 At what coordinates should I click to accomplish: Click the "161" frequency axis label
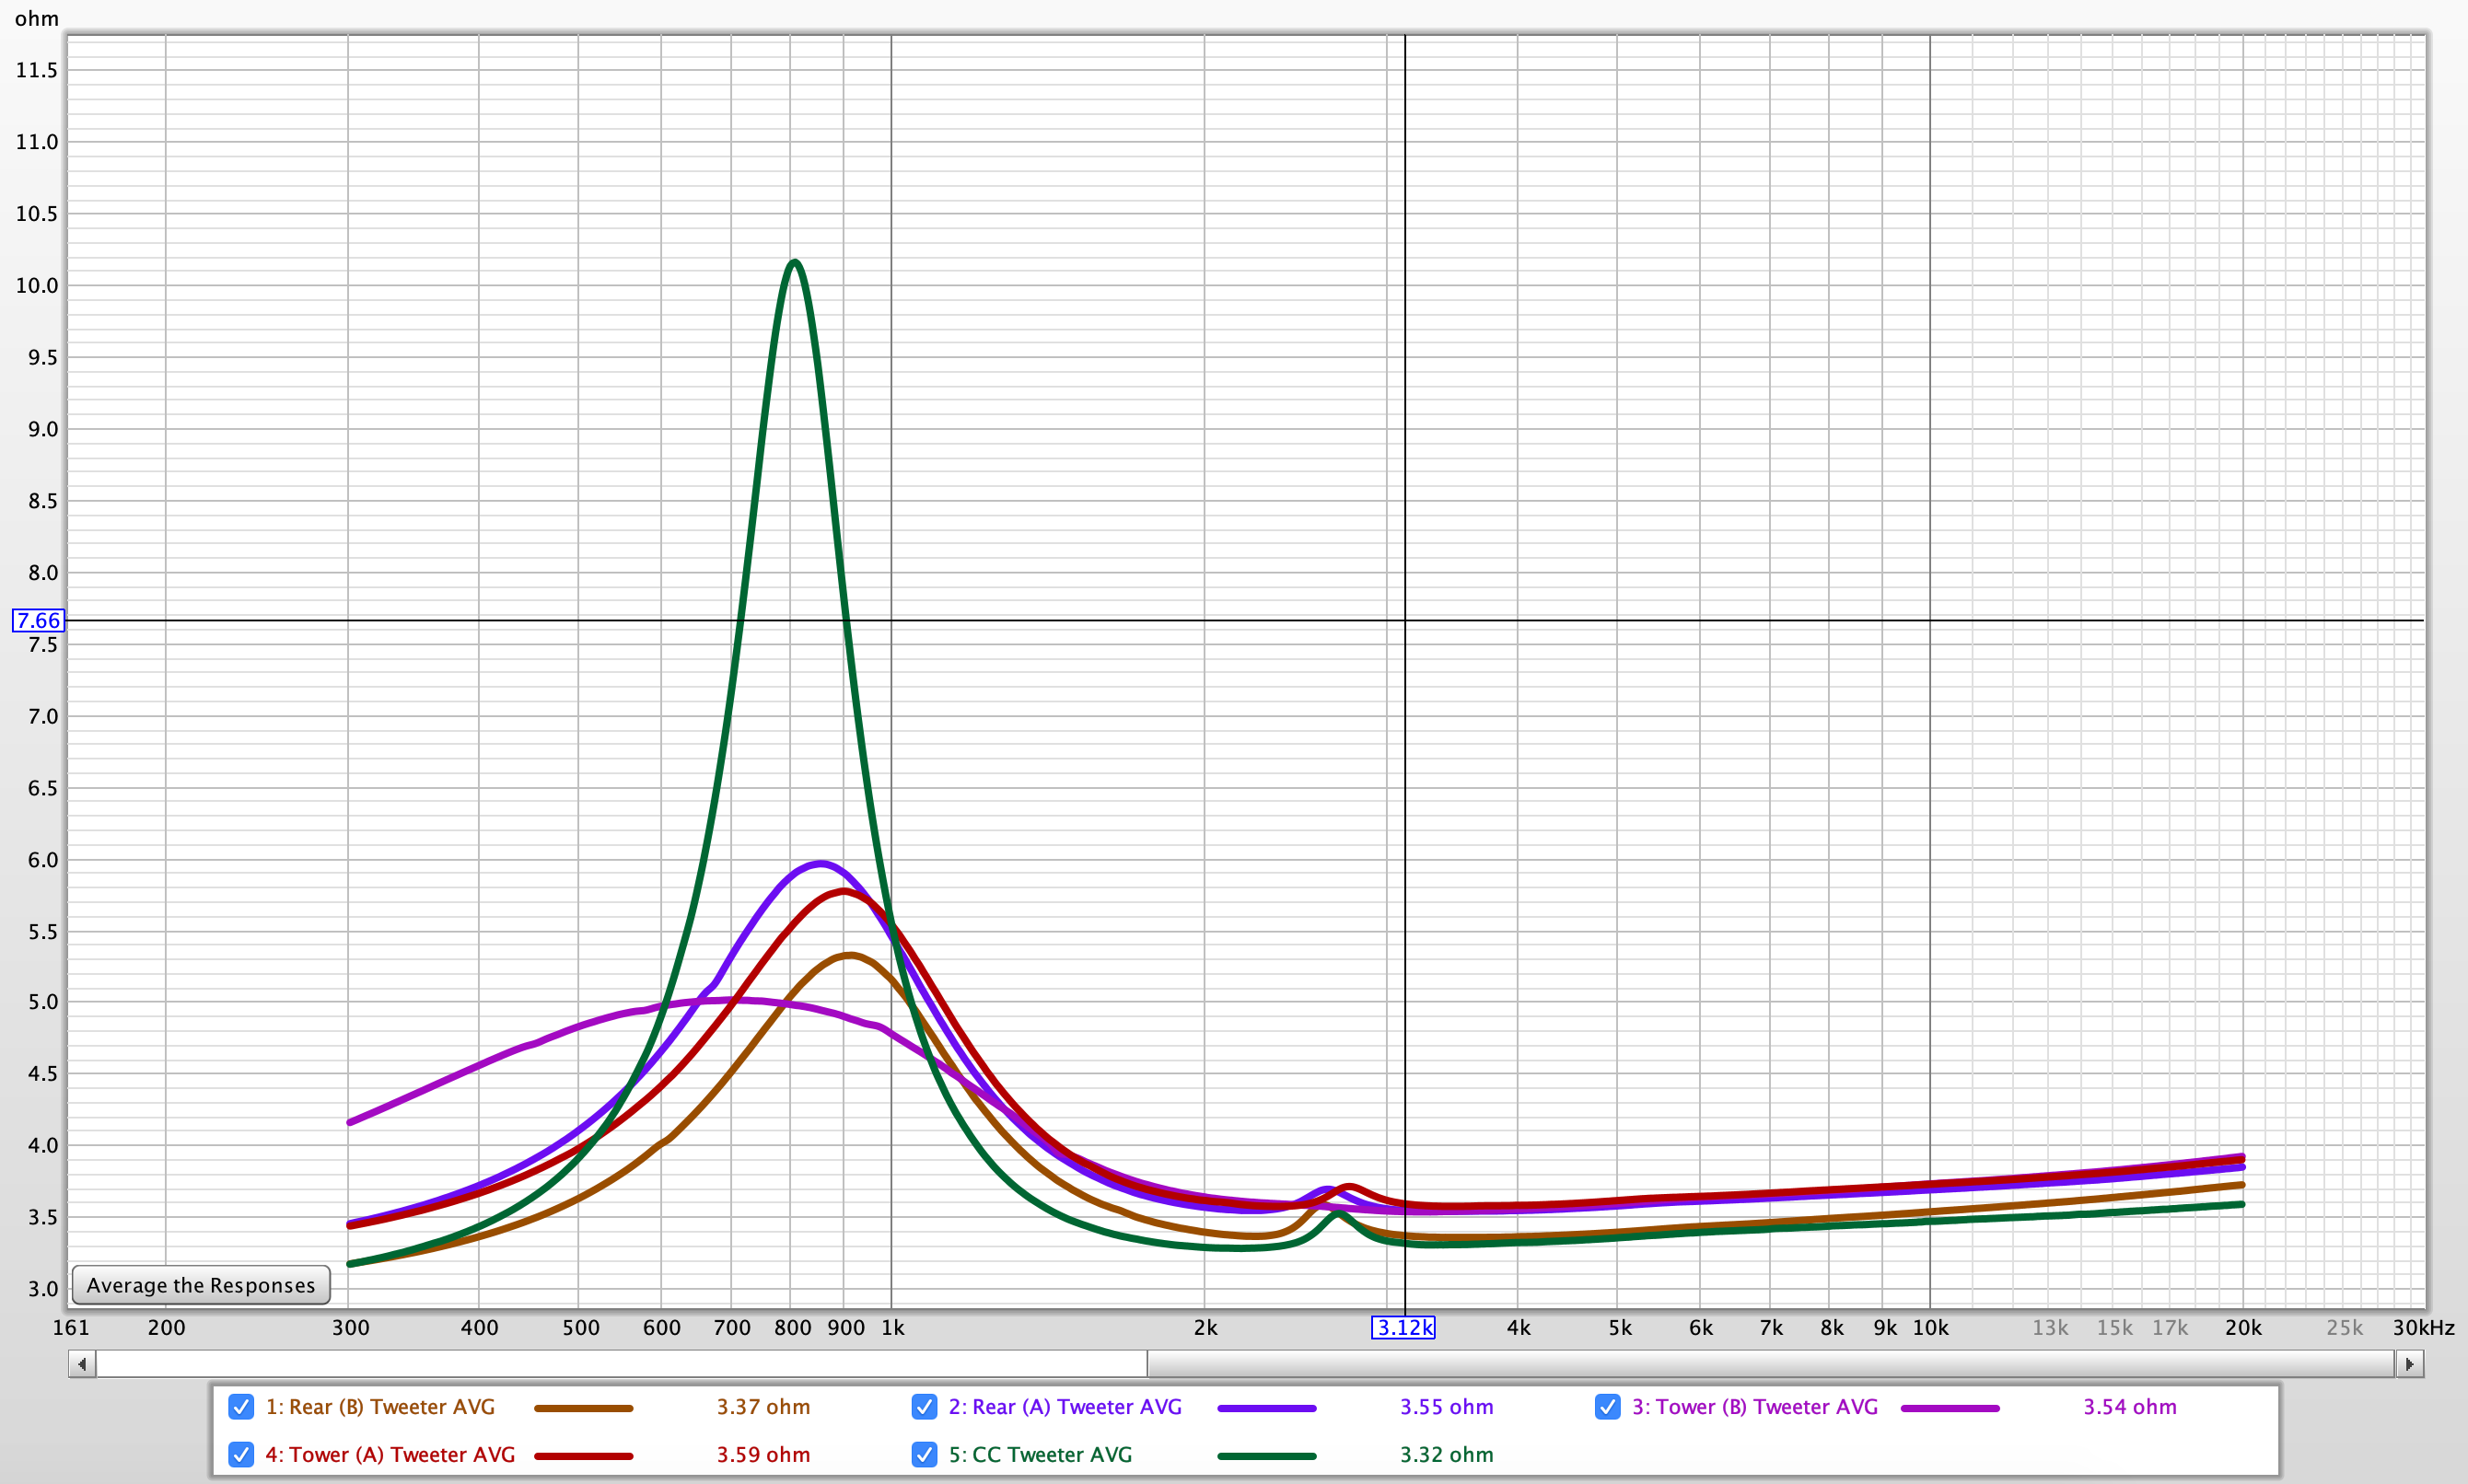tap(71, 1328)
